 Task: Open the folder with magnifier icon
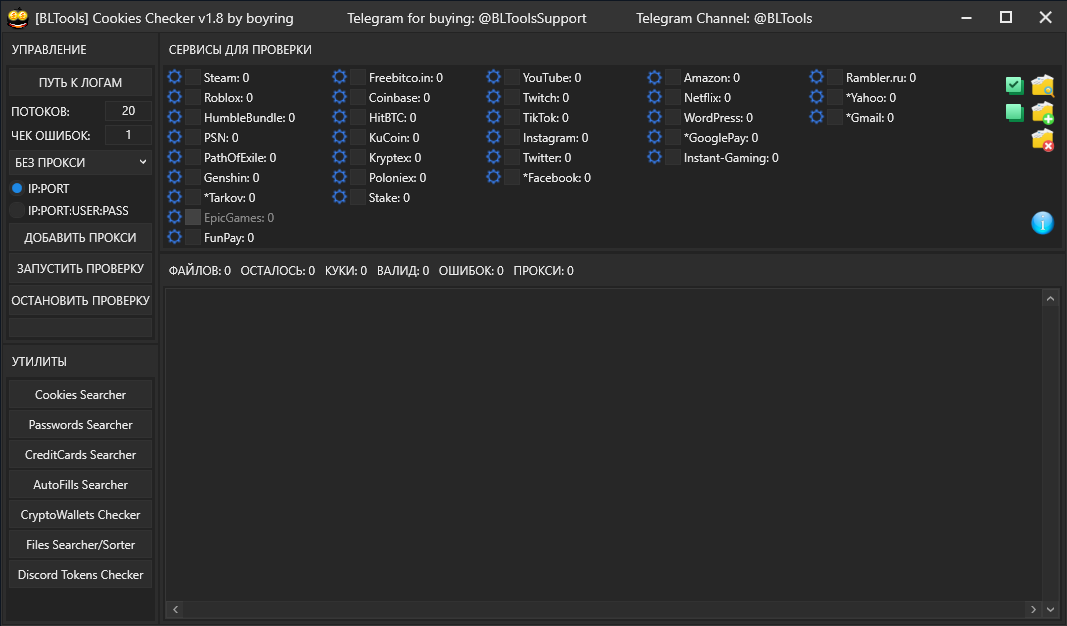1042,86
